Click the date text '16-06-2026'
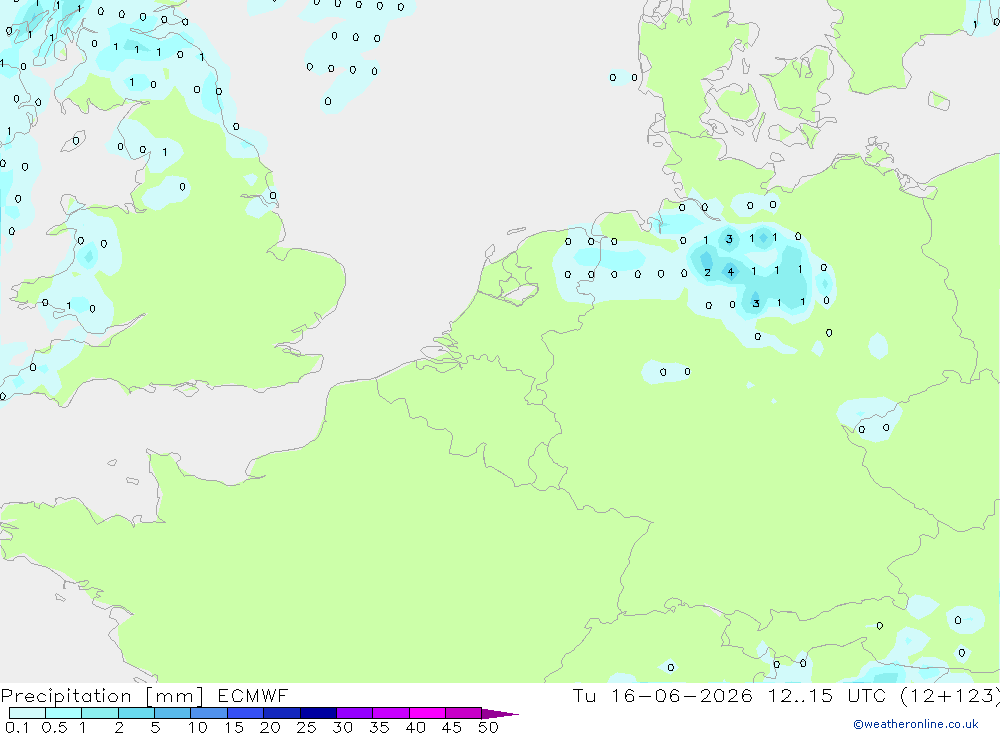 [x=682, y=695]
